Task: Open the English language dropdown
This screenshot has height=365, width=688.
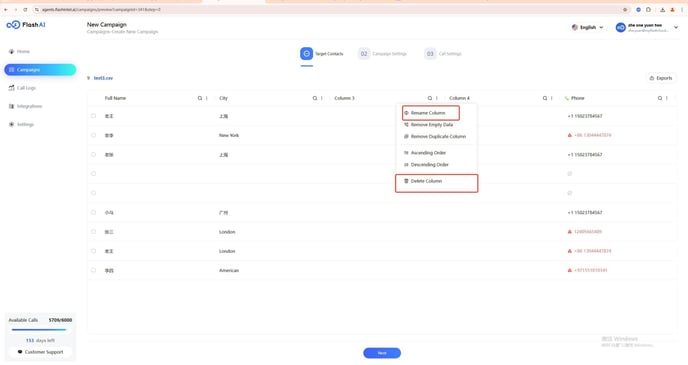Action: 587,27
